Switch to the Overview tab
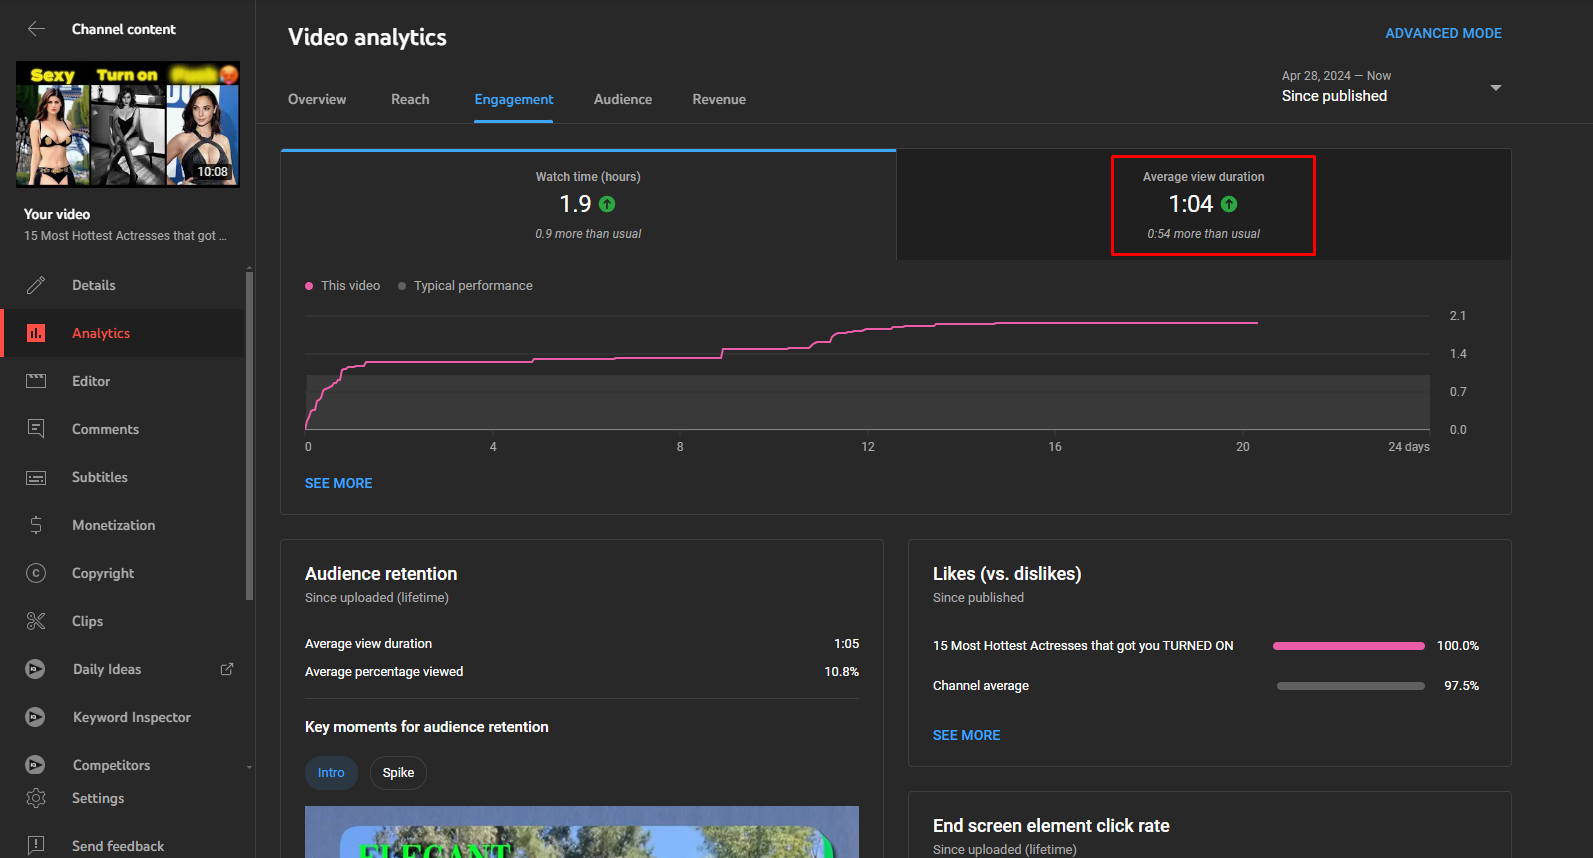 [317, 99]
